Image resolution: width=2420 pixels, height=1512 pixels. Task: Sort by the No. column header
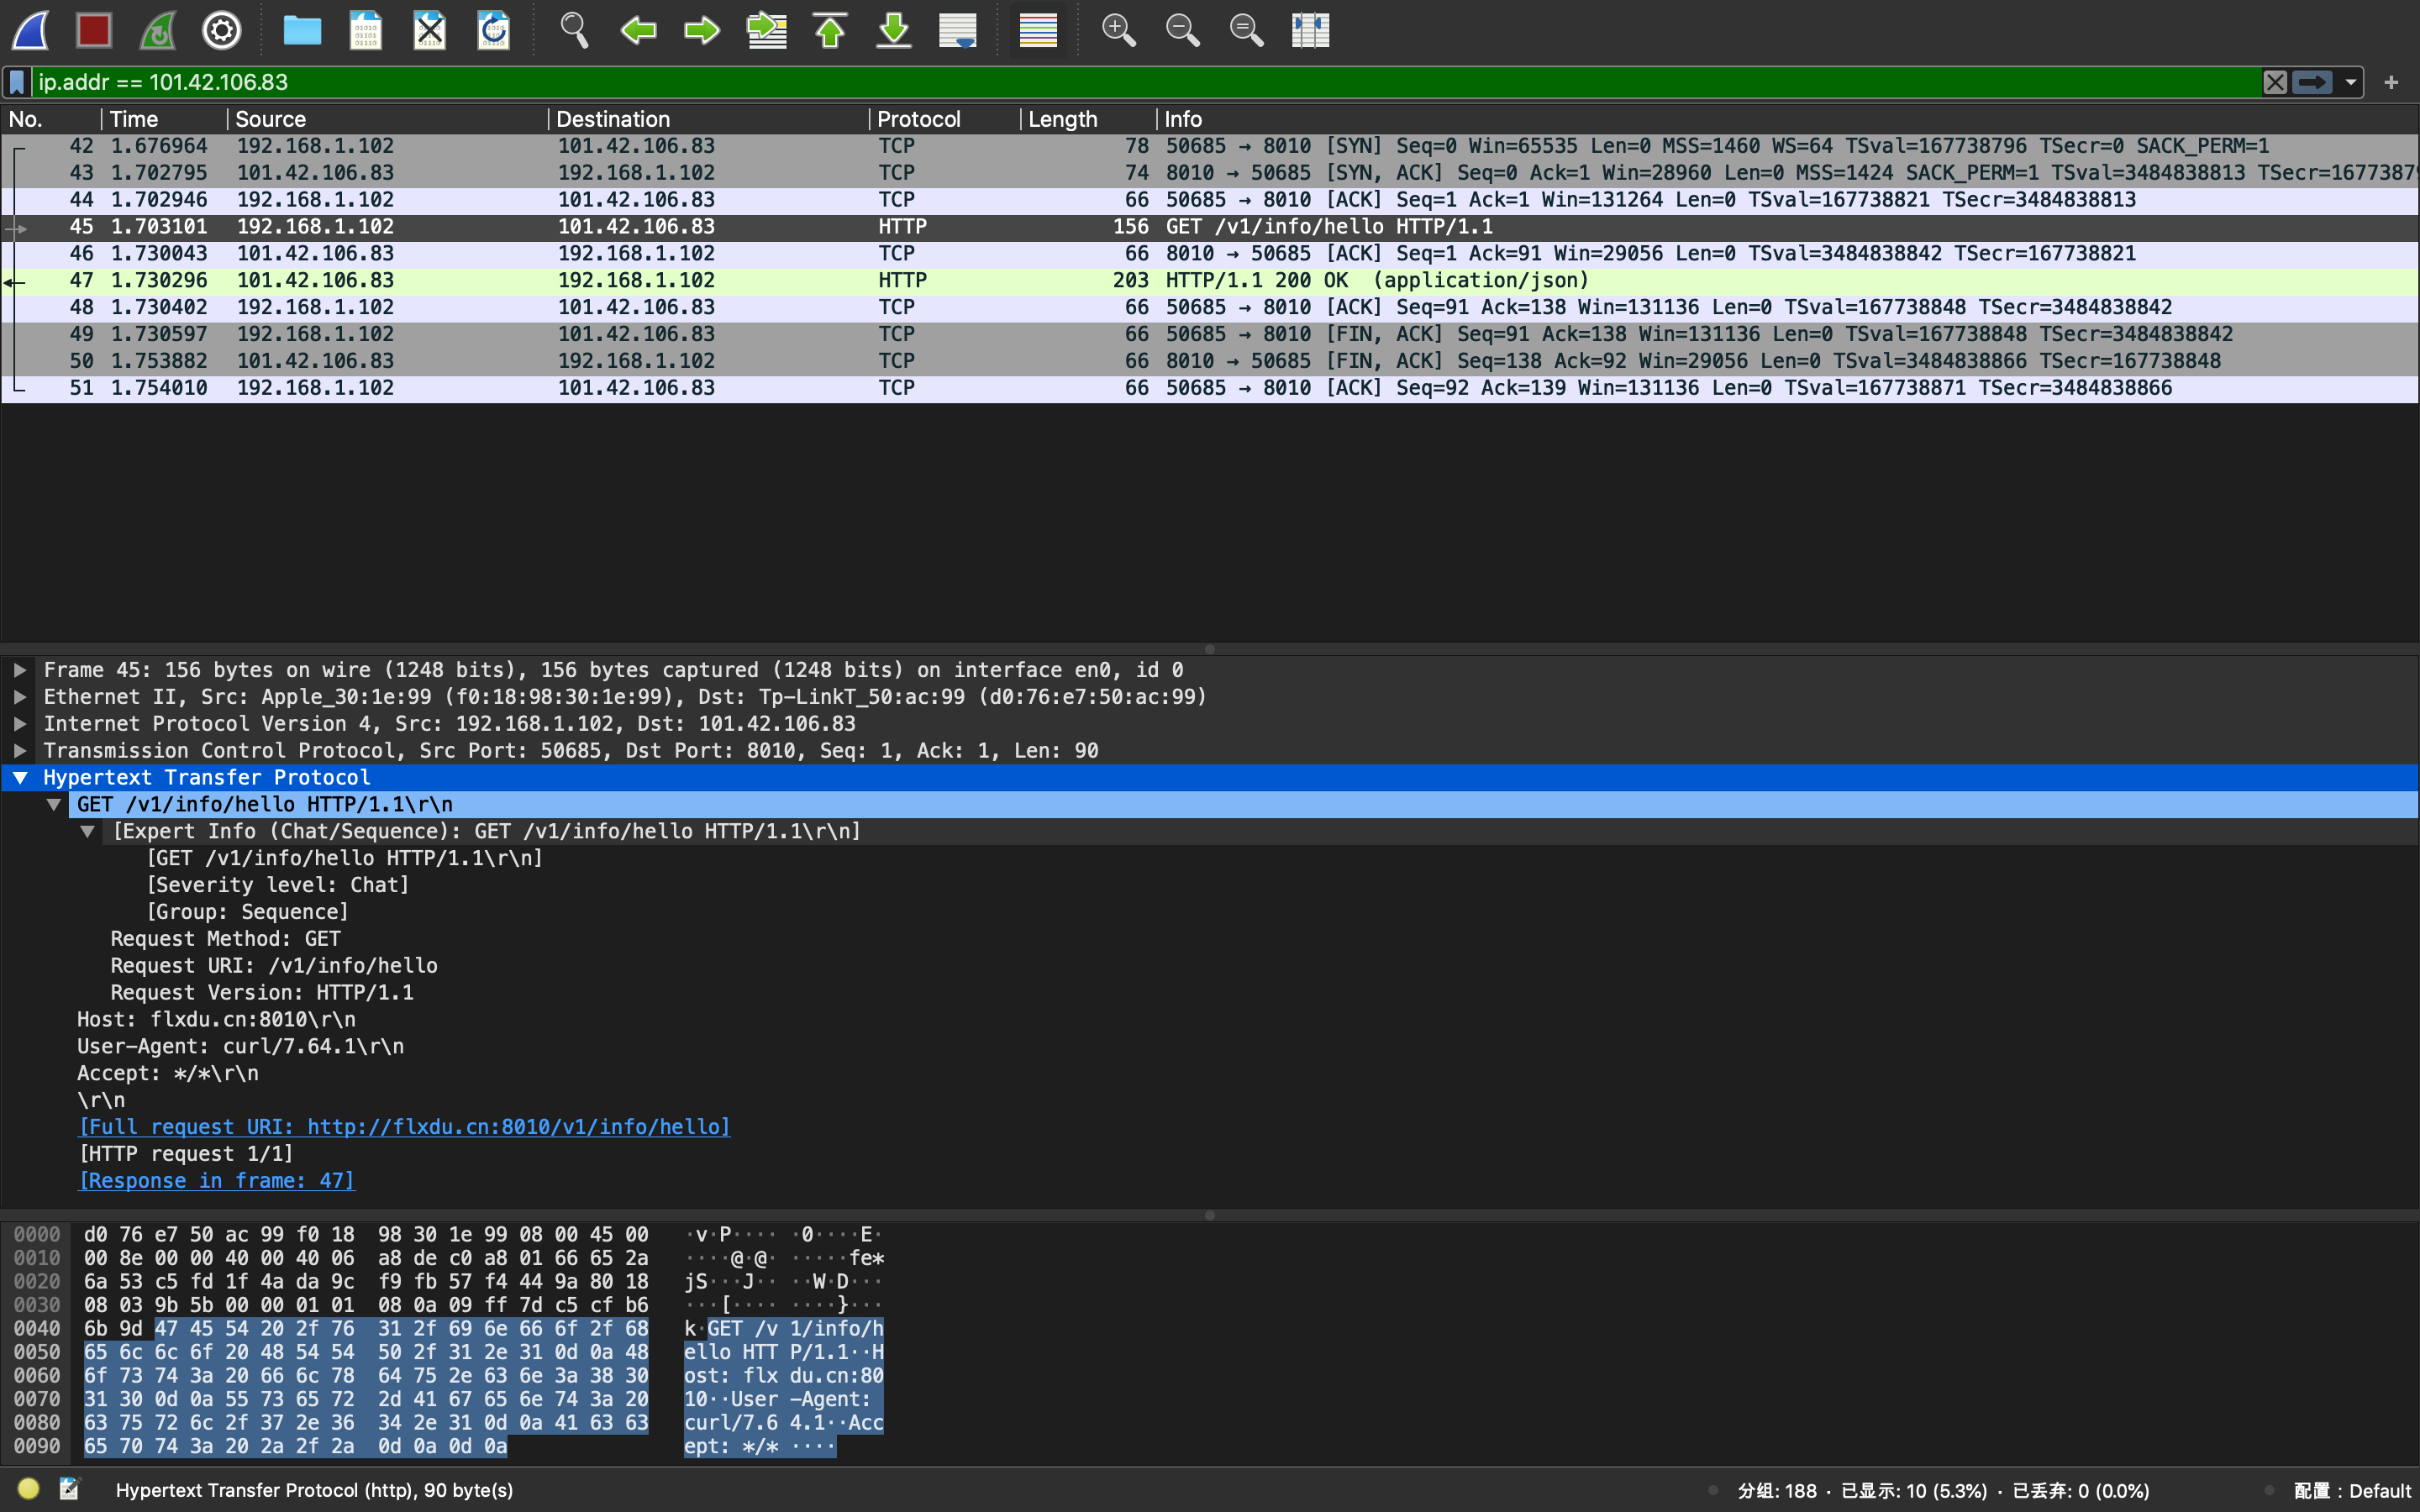50,119
